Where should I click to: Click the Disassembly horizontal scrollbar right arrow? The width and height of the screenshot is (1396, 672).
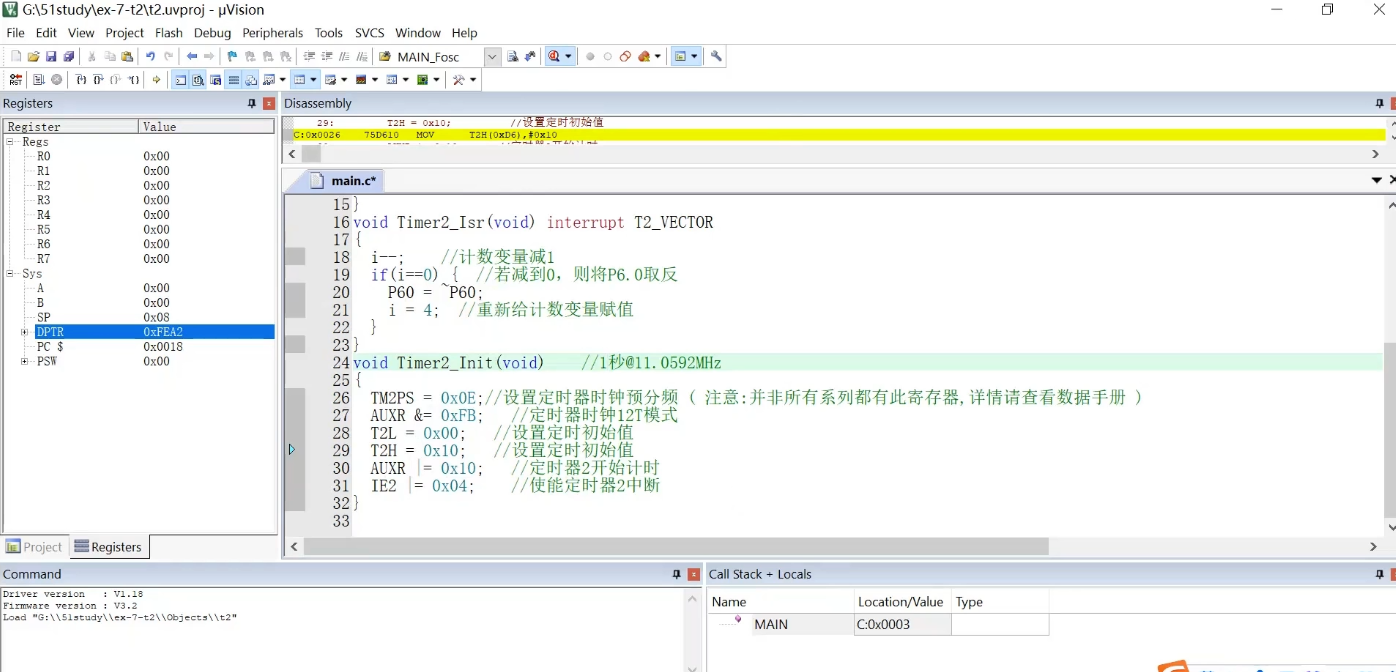1374,154
